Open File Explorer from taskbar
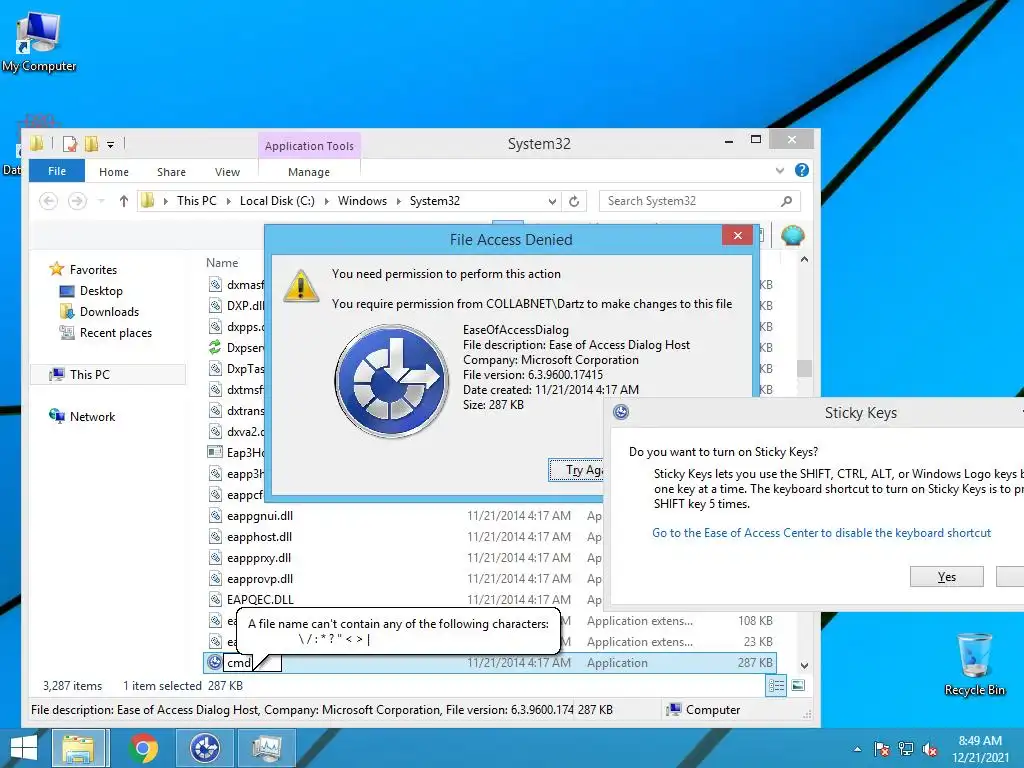Viewport: 1024px width, 768px height. coord(78,748)
